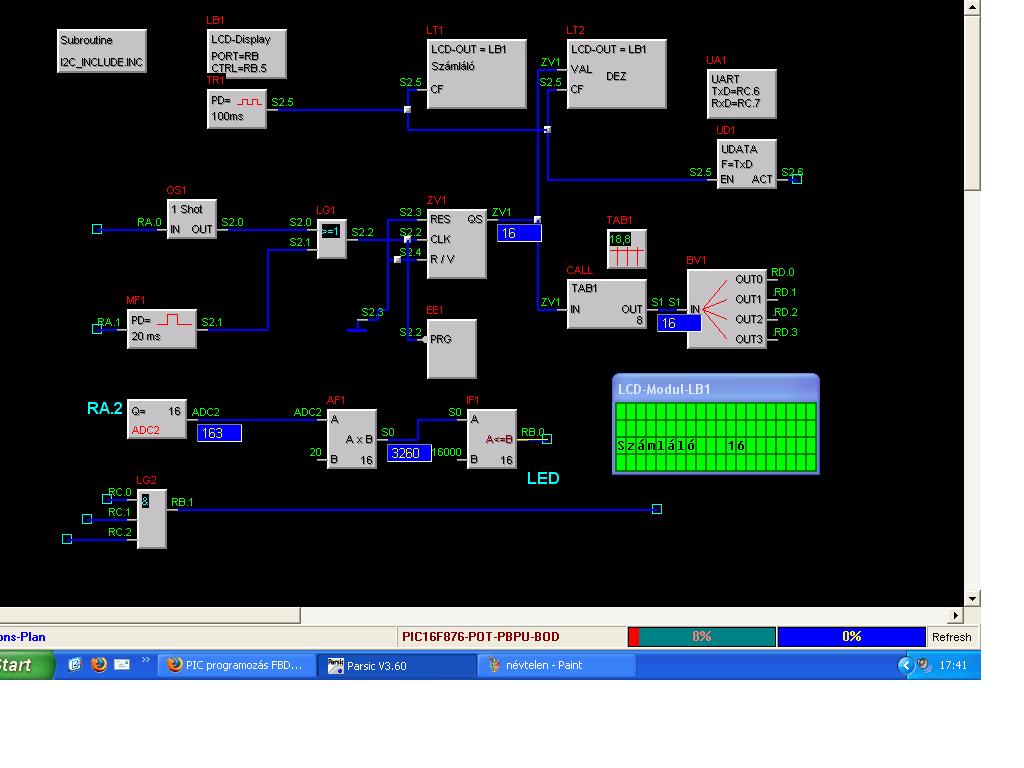The height and width of the screenshot is (768, 1024).
Task: Select the TAB1 table icon
Action: 627,249
